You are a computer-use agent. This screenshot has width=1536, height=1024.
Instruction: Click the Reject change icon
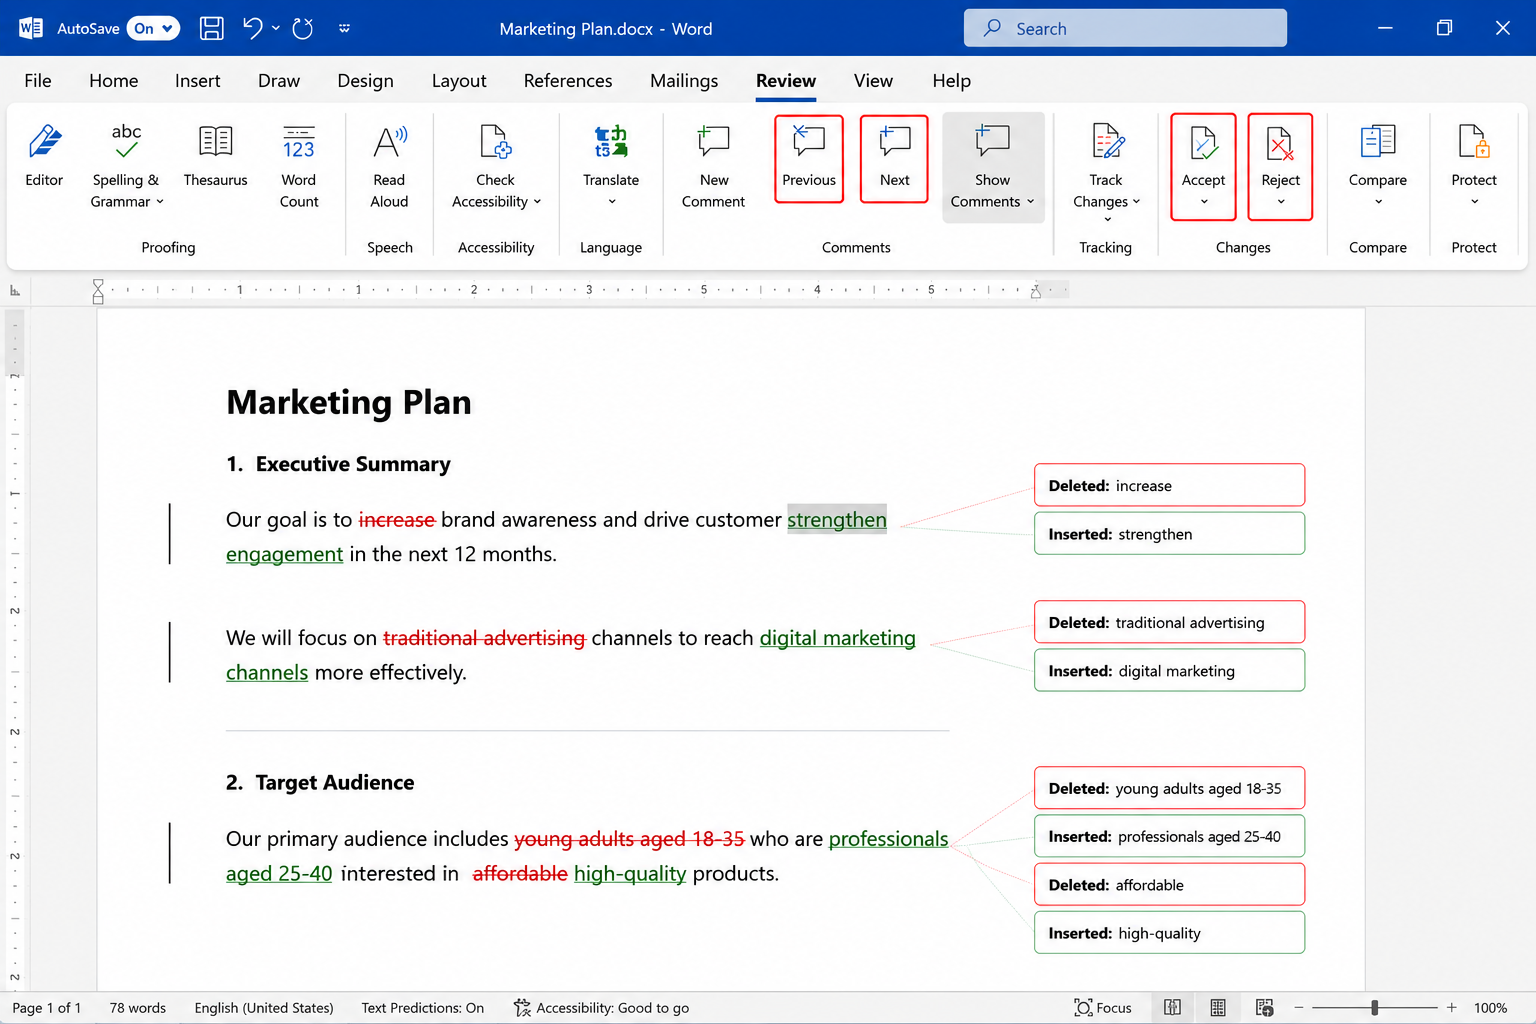[x=1280, y=144]
